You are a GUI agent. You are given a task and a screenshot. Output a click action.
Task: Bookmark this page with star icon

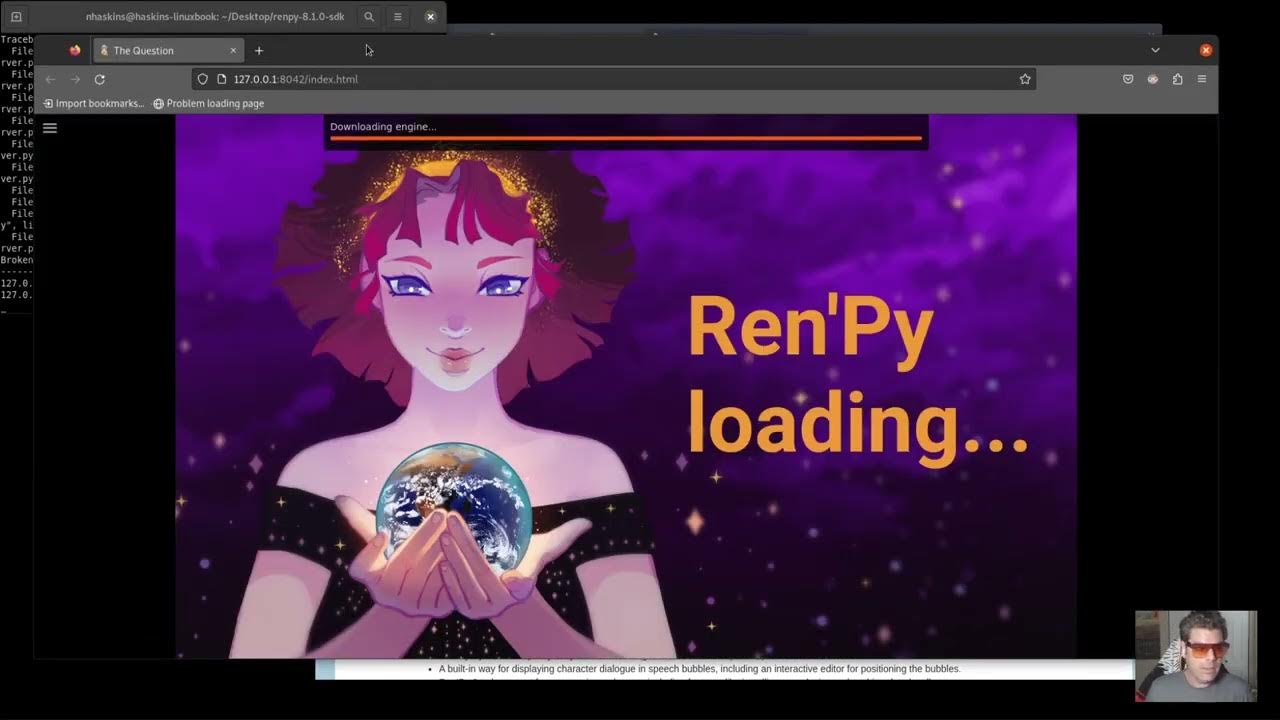pyautogui.click(x=1025, y=79)
